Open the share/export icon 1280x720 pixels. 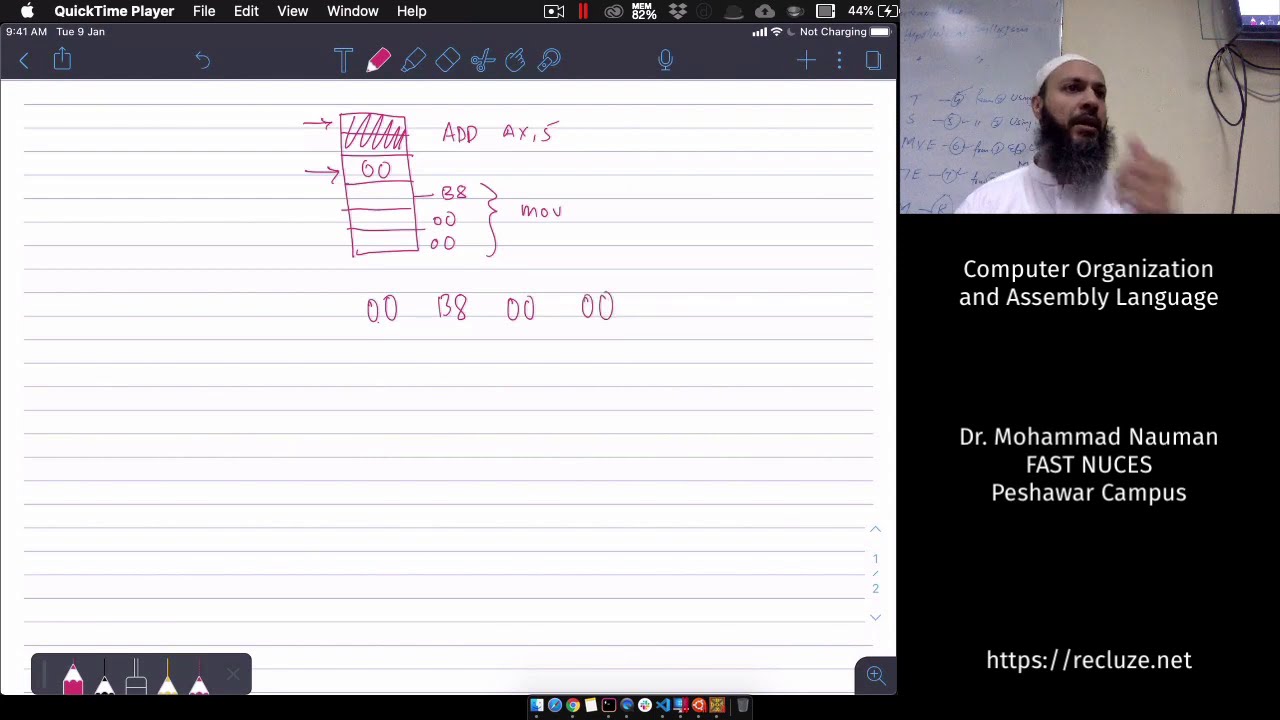(x=62, y=59)
